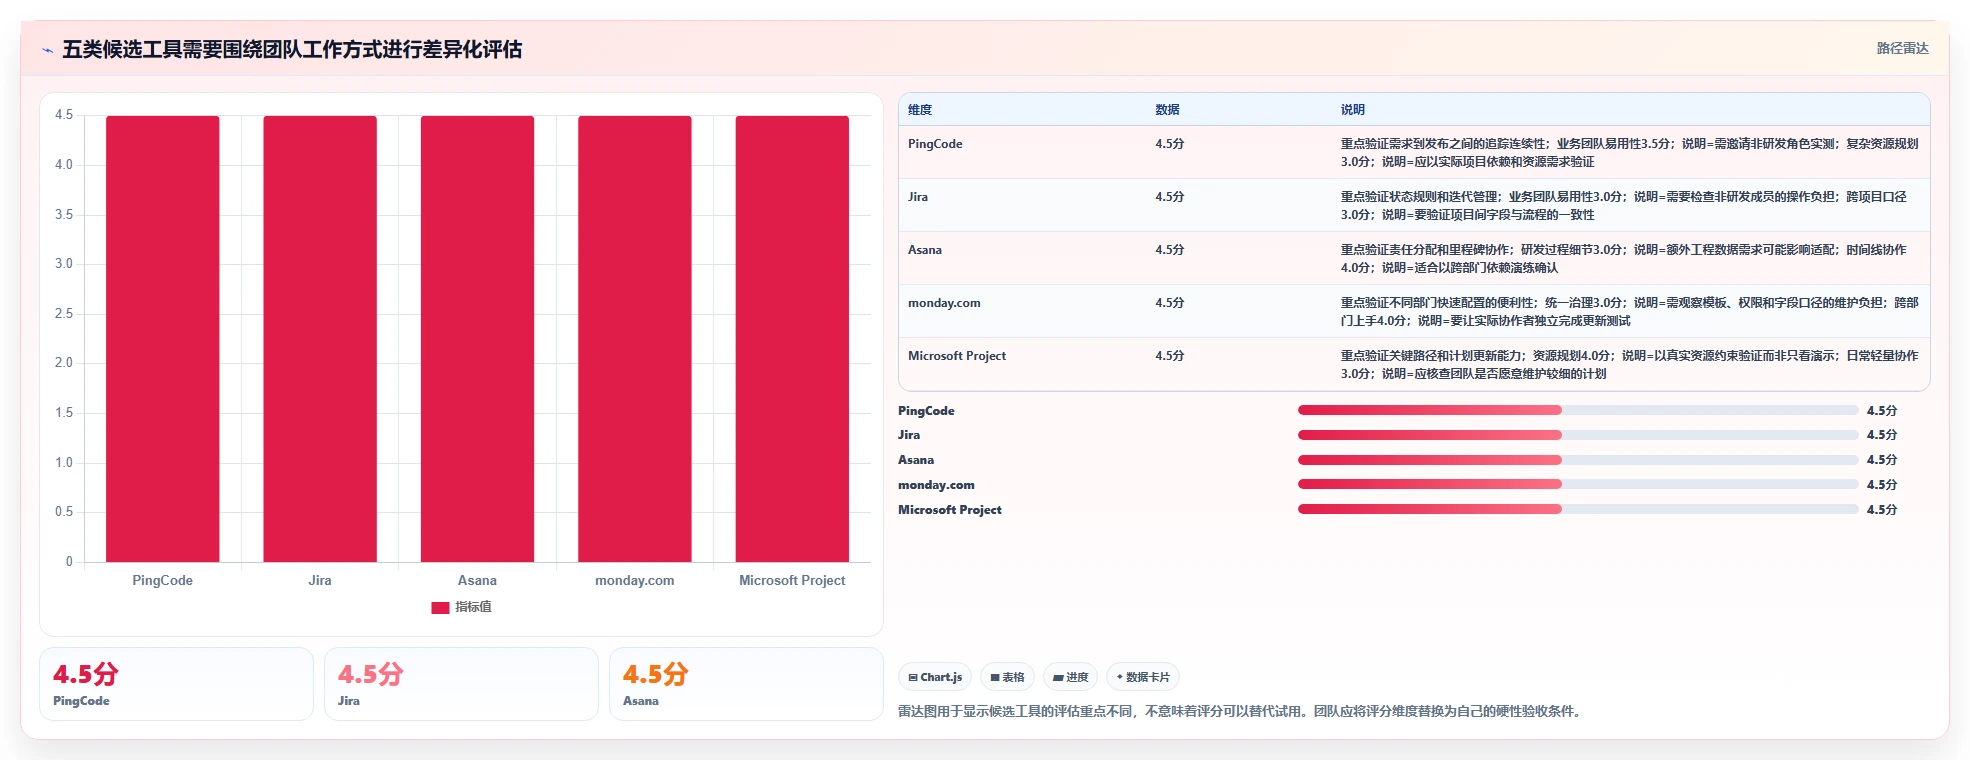The image size is (1970, 760).
Task: Click the 进度 tag chip
Action: [1070, 677]
